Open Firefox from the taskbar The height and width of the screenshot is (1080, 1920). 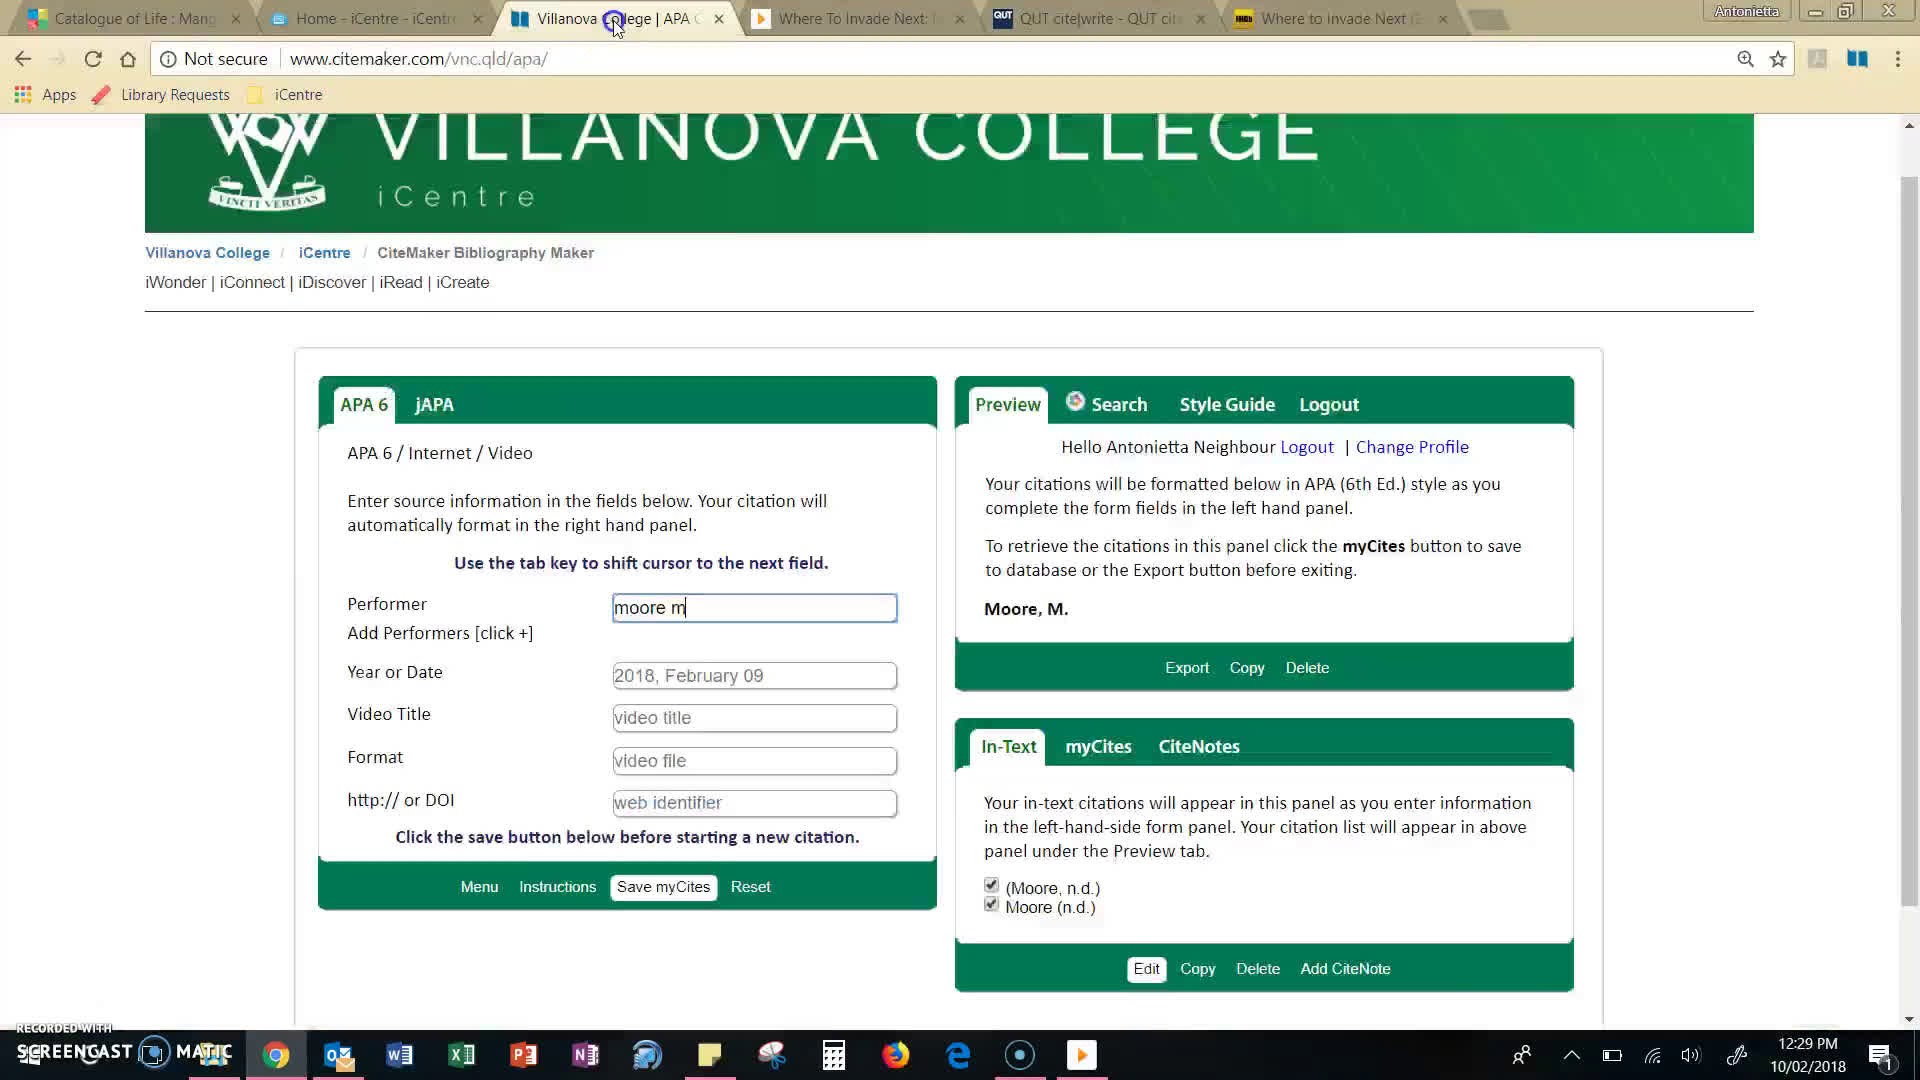895,1055
